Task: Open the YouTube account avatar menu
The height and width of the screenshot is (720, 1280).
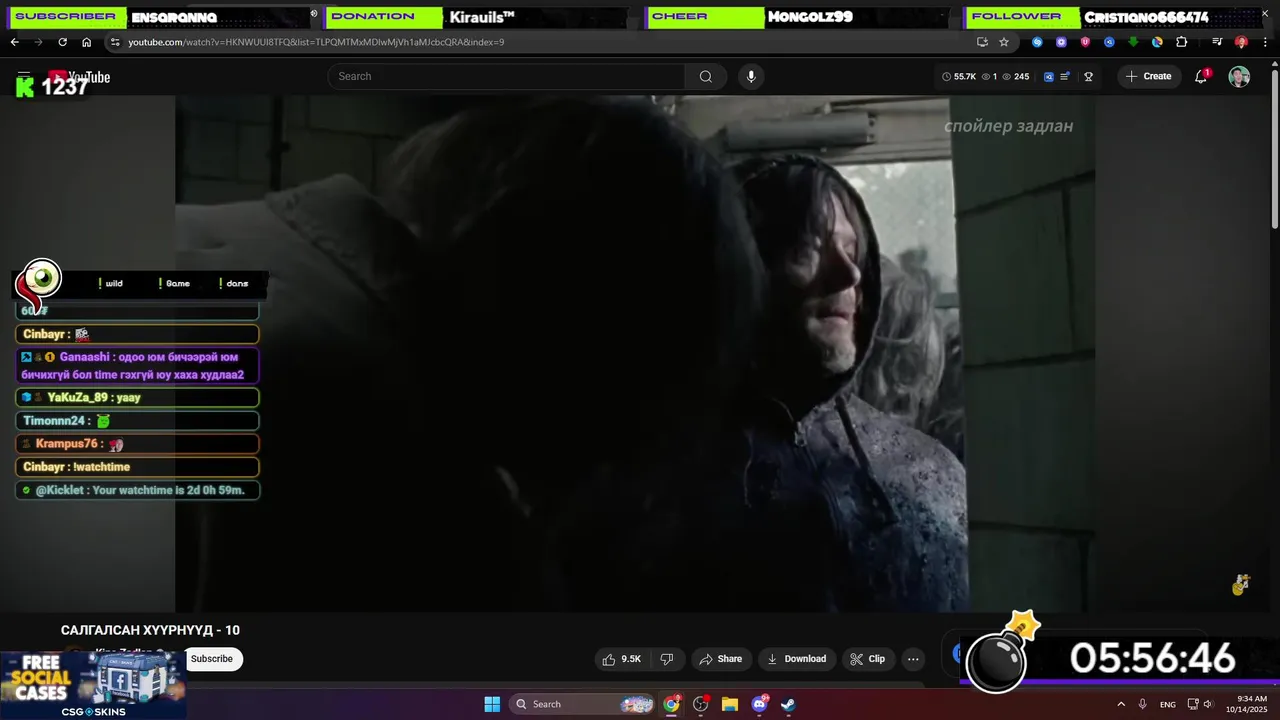Action: tap(1239, 76)
